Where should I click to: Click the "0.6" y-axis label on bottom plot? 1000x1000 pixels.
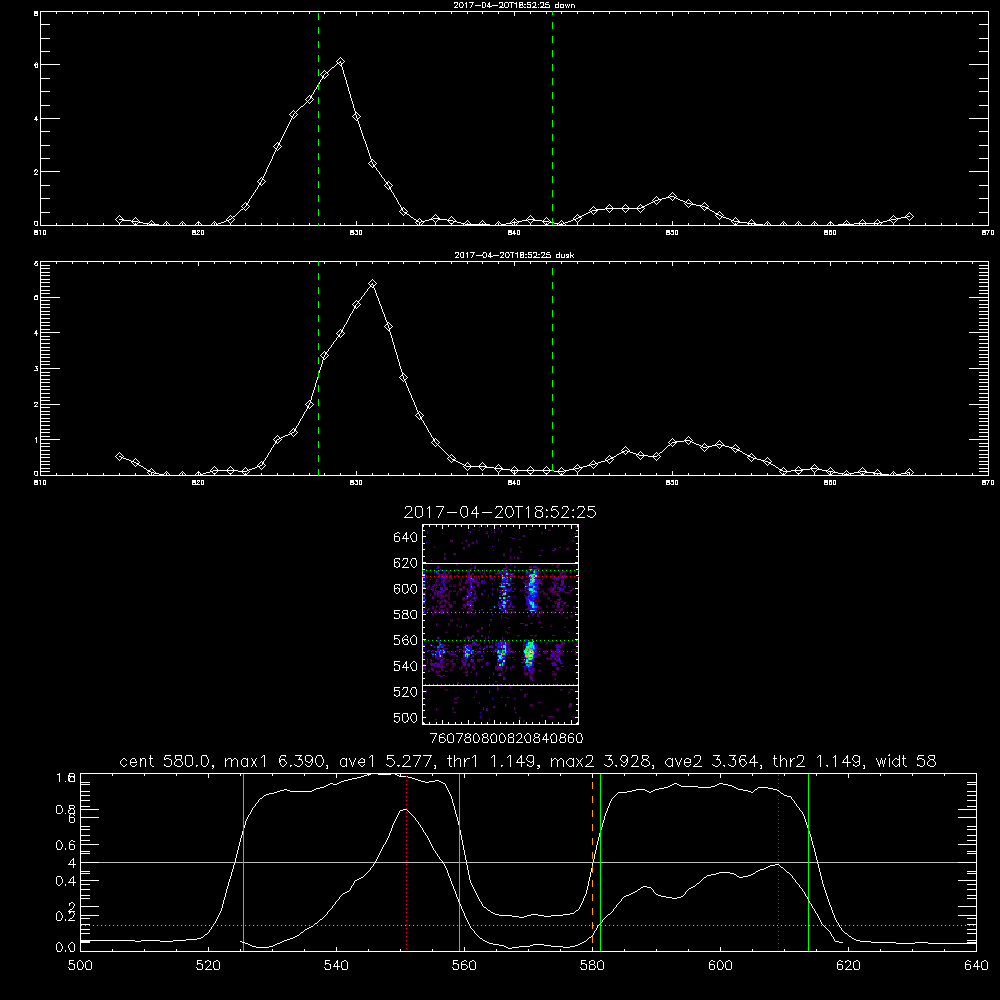(66, 845)
